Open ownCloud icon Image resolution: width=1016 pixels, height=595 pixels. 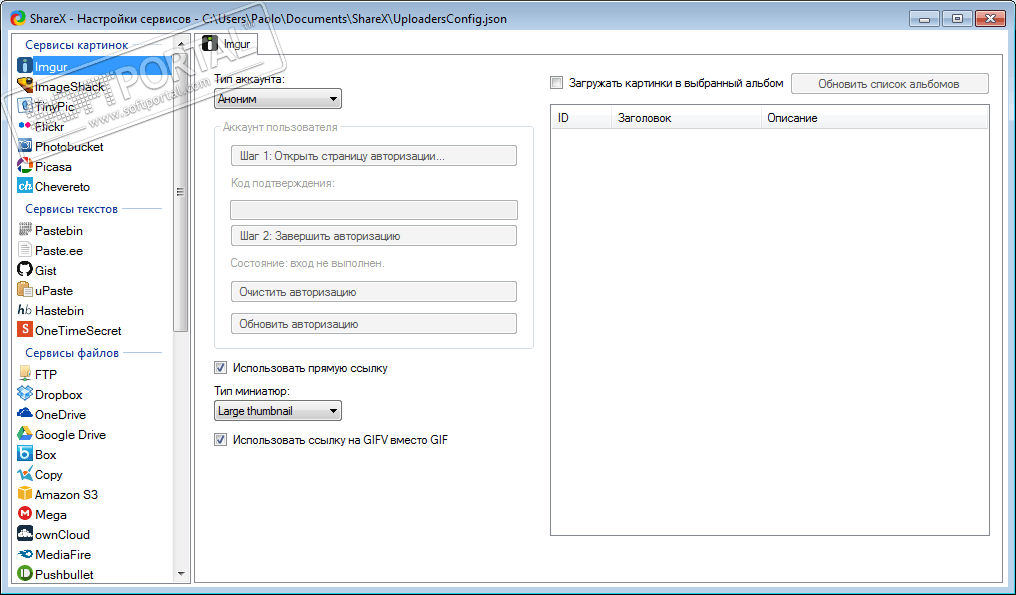tap(25, 535)
